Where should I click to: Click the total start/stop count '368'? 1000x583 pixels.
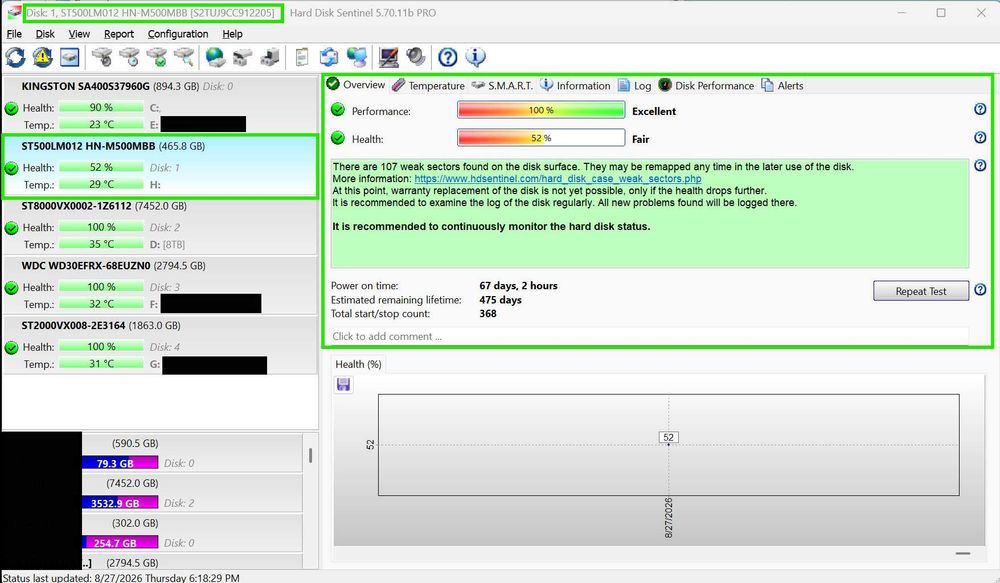pos(488,314)
